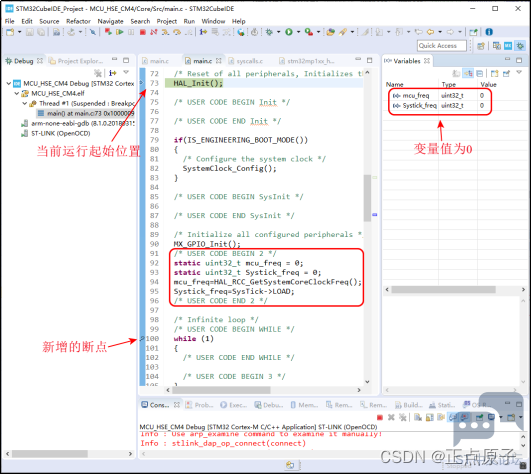This screenshot has width=532, height=475.
Task: Toggle Show Type Names in Variables view
Action: click(456, 74)
